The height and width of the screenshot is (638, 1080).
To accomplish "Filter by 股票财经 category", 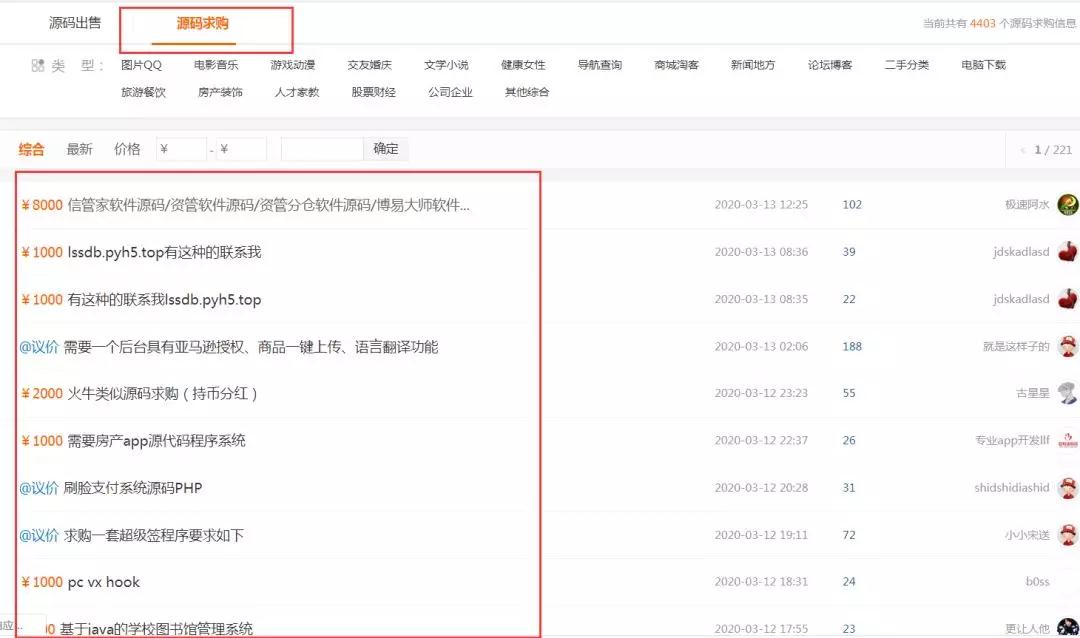I will (x=373, y=92).
